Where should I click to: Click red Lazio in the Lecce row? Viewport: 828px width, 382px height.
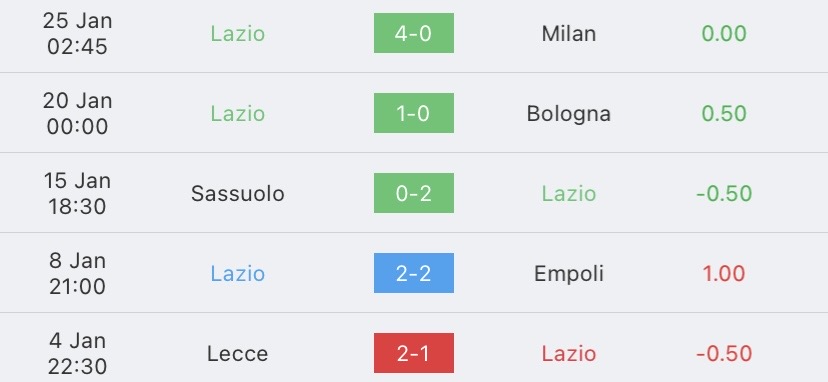pos(569,353)
